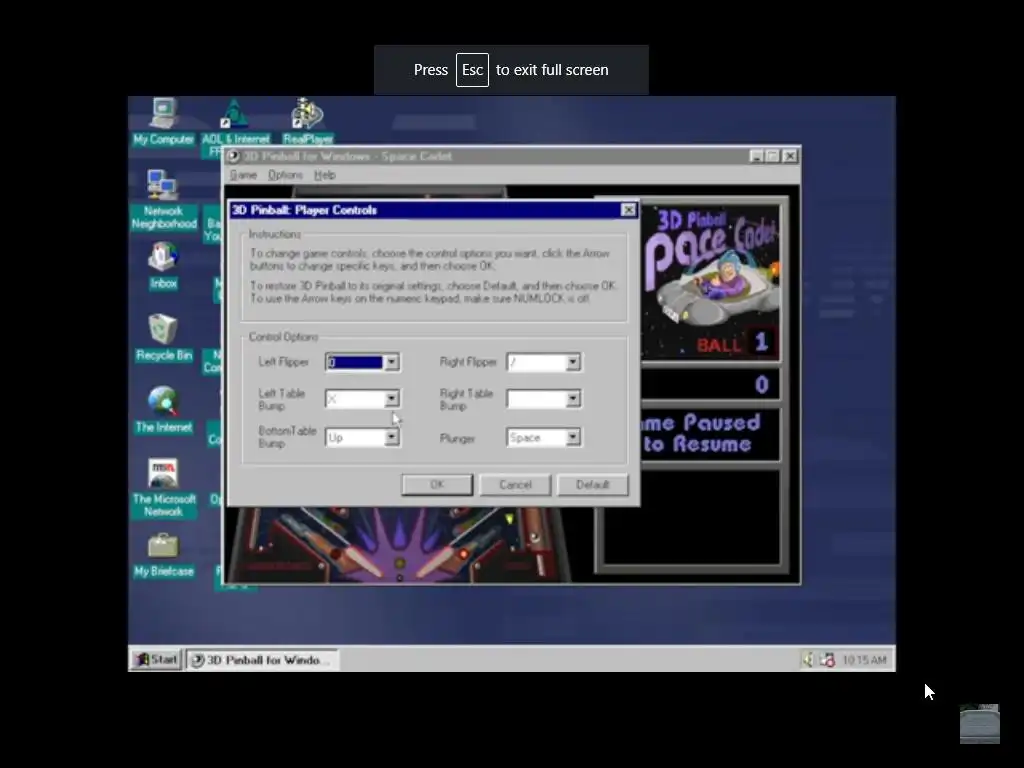Select the Recycle Bin icon
This screenshot has height=768, width=1024.
tap(163, 338)
